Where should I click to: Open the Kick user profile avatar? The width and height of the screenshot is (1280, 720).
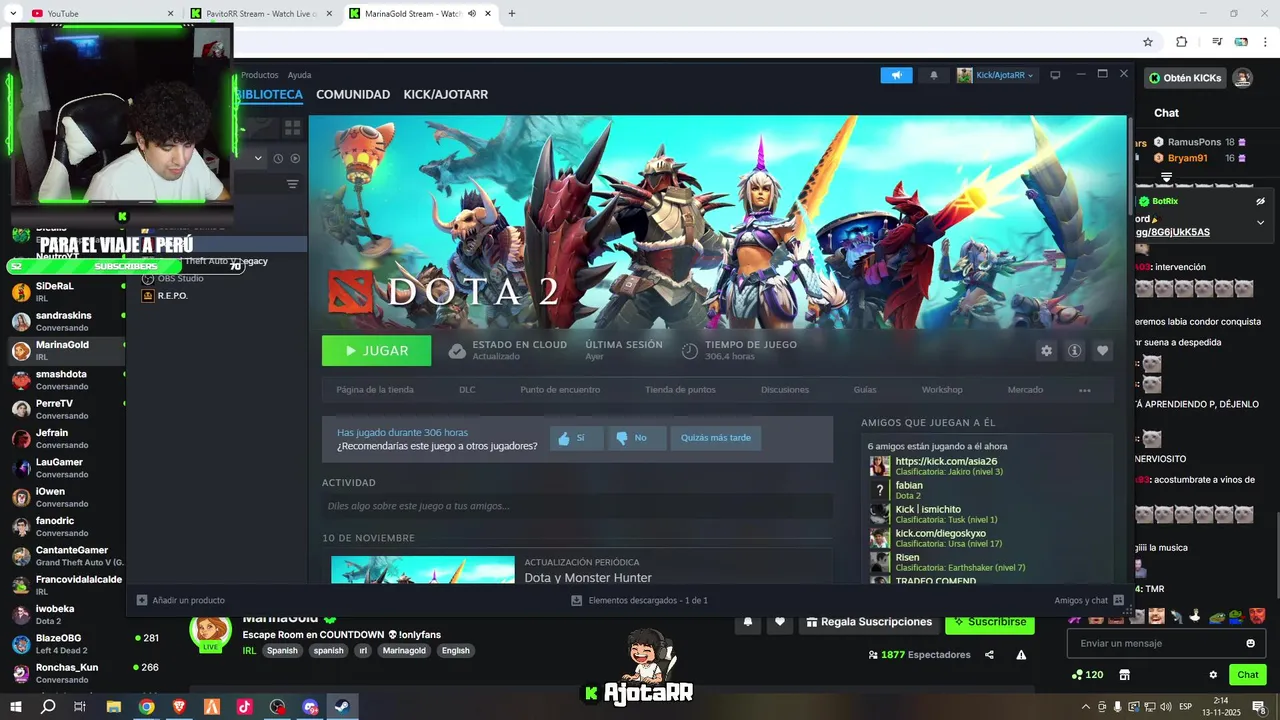tap(1242, 78)
